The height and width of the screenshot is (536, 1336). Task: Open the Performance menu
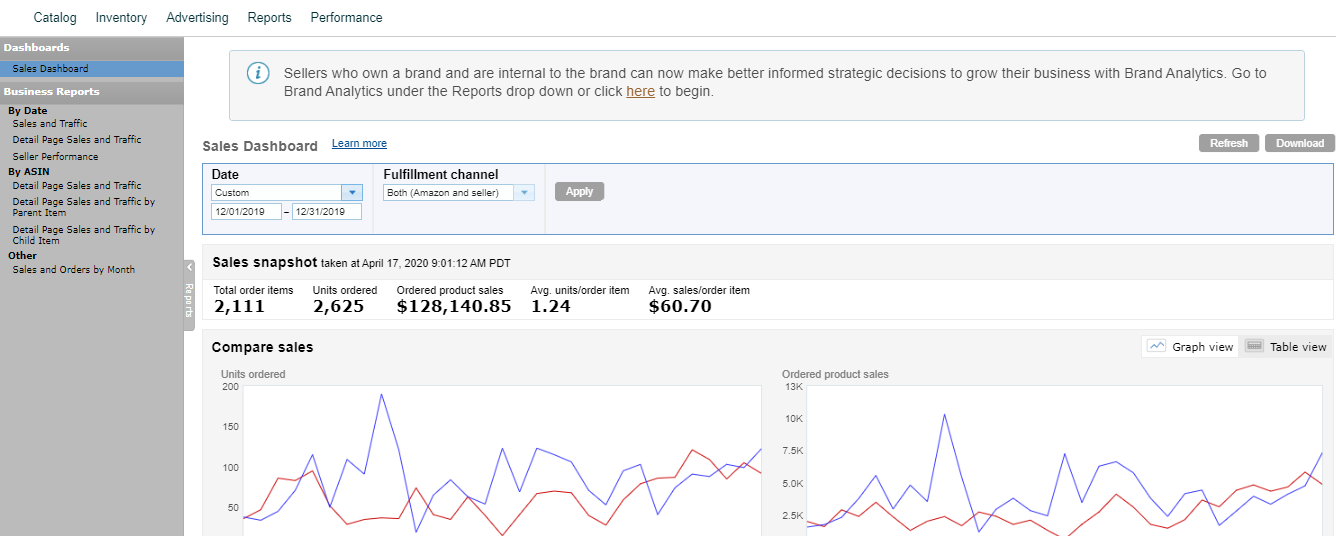[x=346, y=18]
